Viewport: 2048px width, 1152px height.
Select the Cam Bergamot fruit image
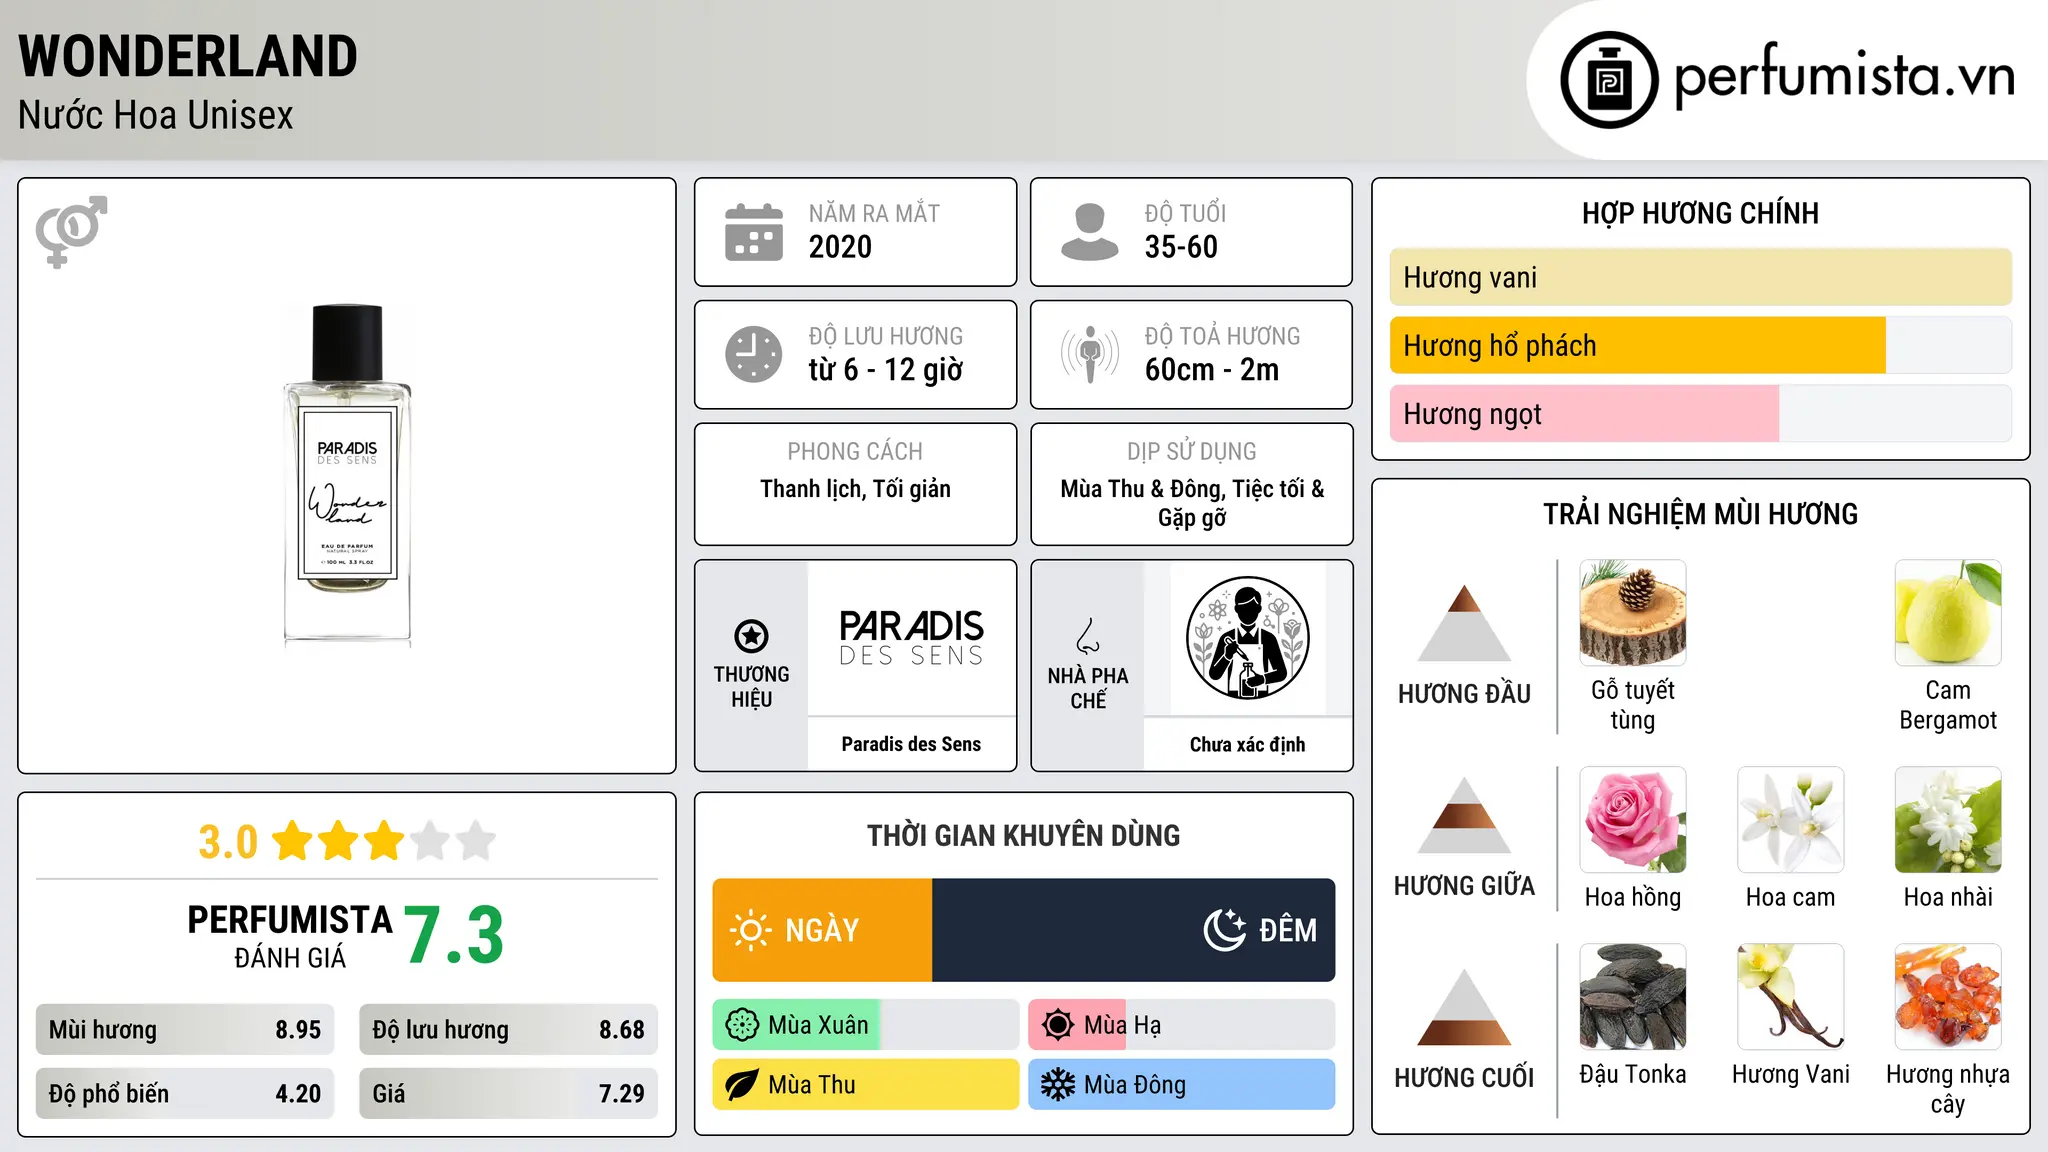point(1948,613)
